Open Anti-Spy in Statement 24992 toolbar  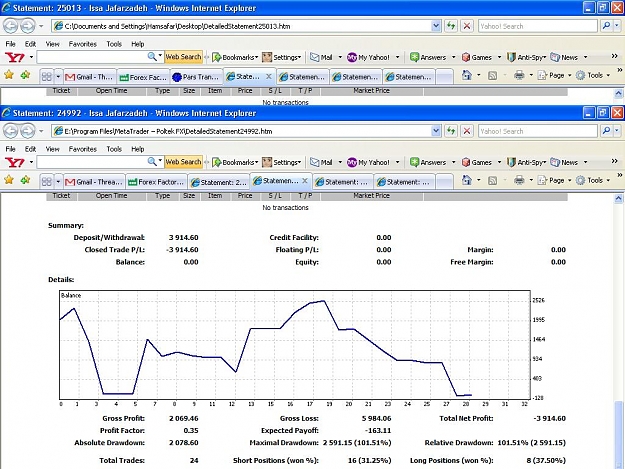(526, 162)
